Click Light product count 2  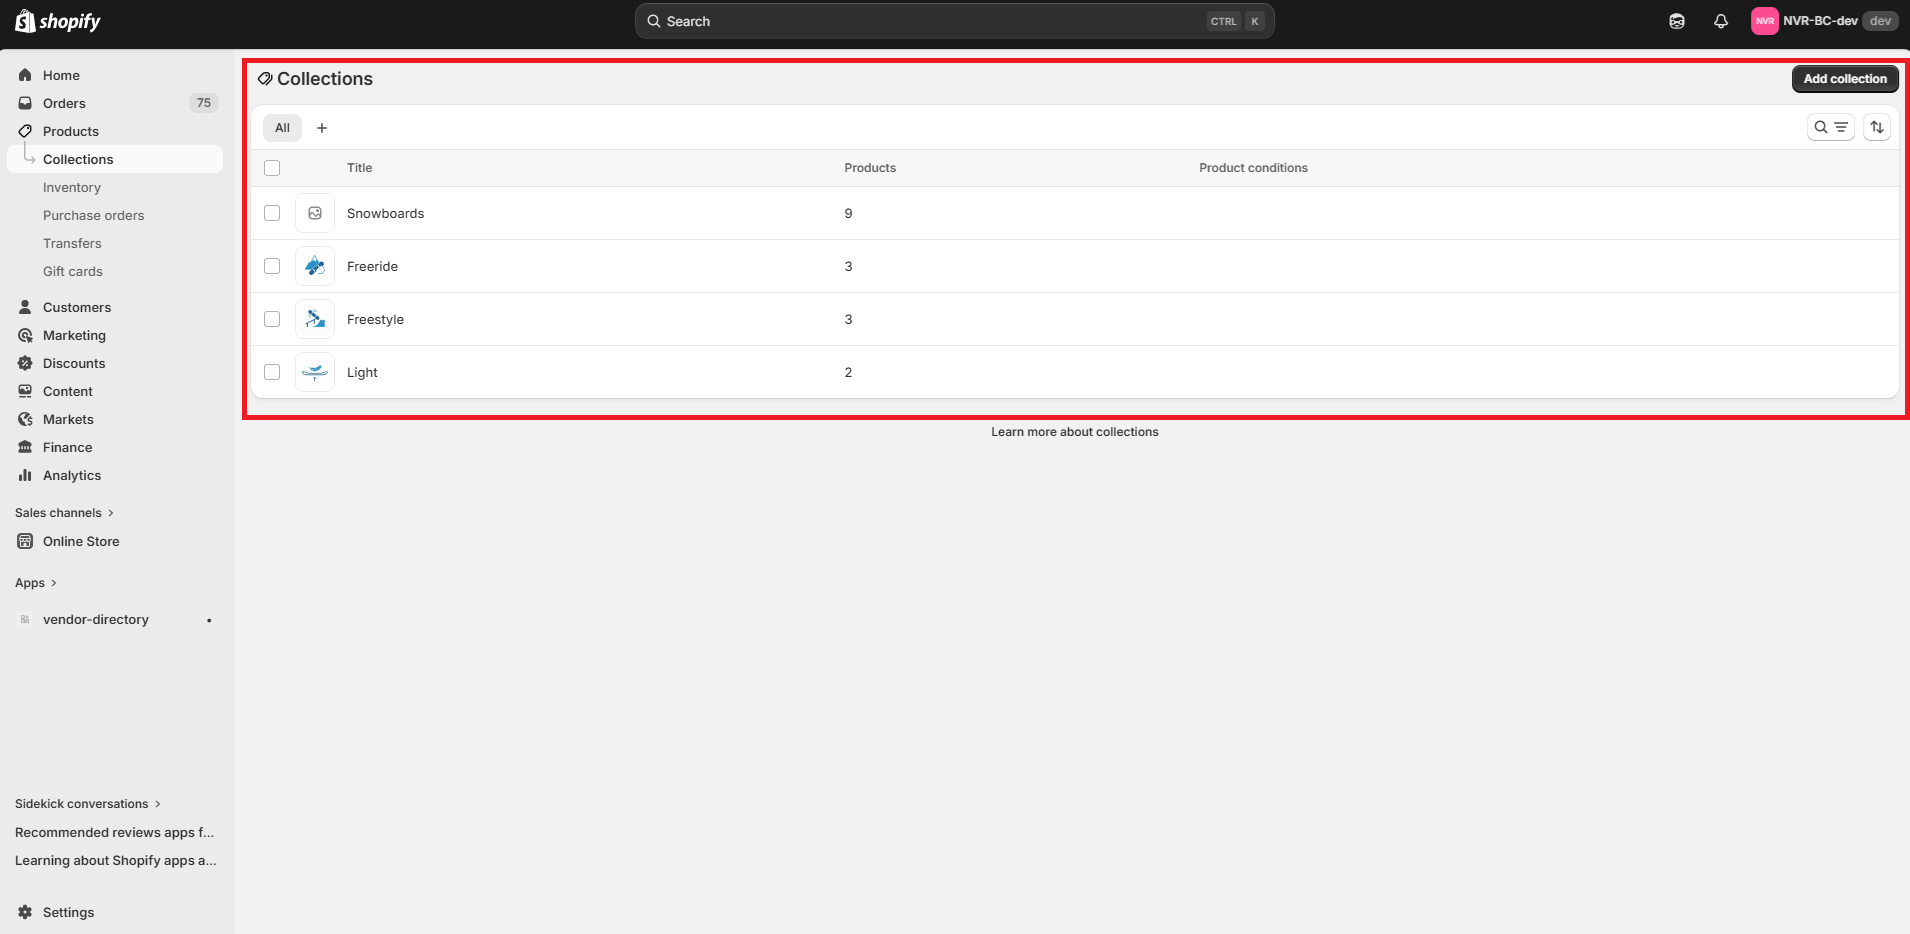point(848,372)
